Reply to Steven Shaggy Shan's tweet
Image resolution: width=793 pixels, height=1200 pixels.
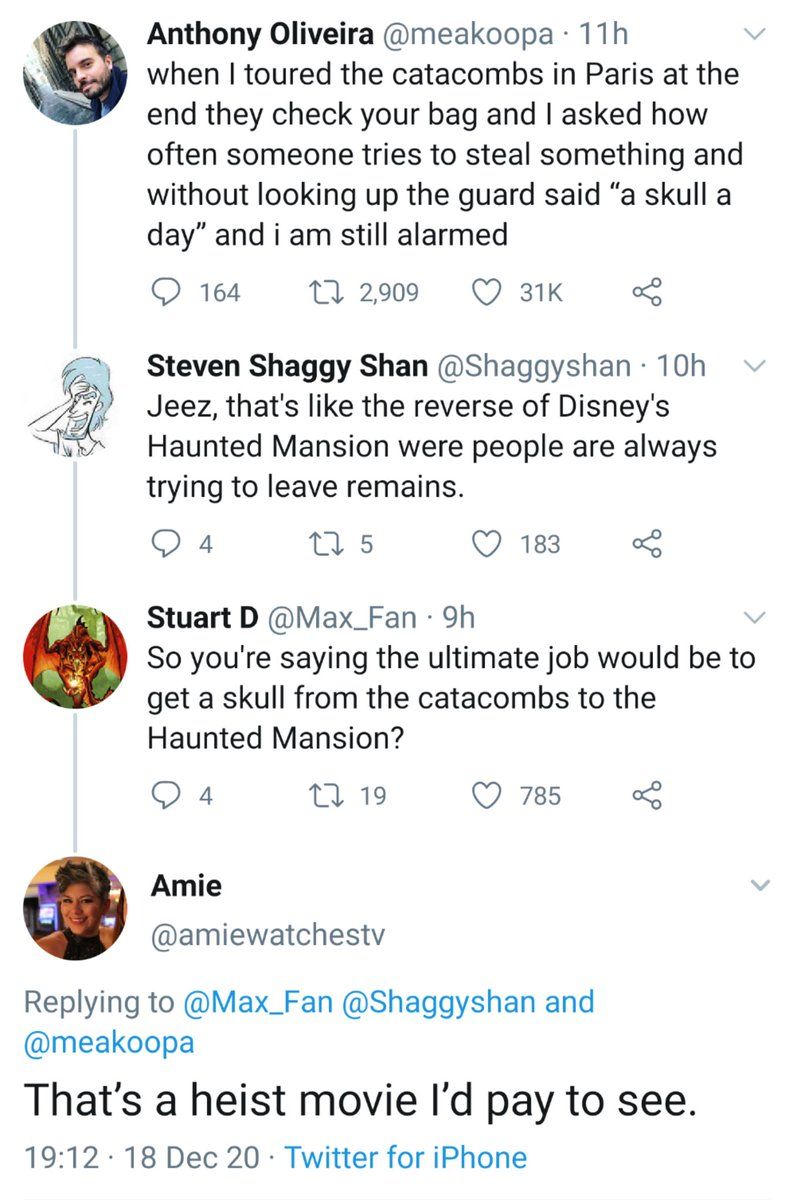pos(164,544)
